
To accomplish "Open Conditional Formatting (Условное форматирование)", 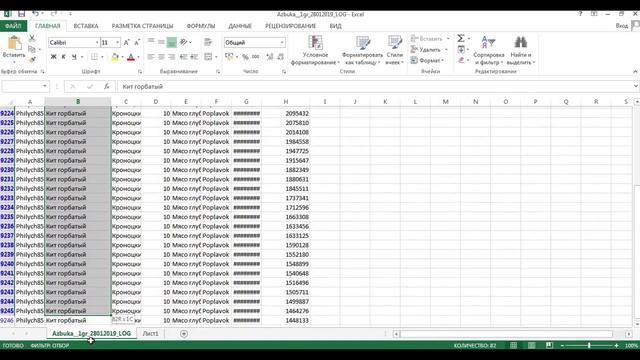I will click(315, 50).
